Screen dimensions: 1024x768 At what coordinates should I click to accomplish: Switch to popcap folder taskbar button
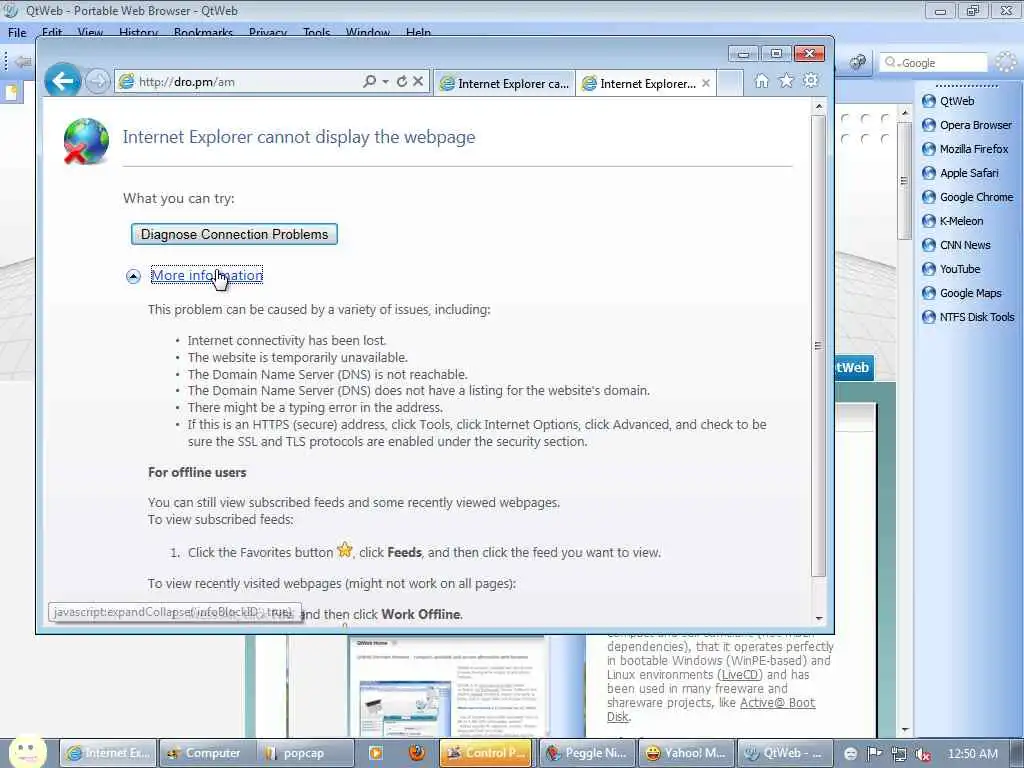pyautogui.click(x=304, y=753)
